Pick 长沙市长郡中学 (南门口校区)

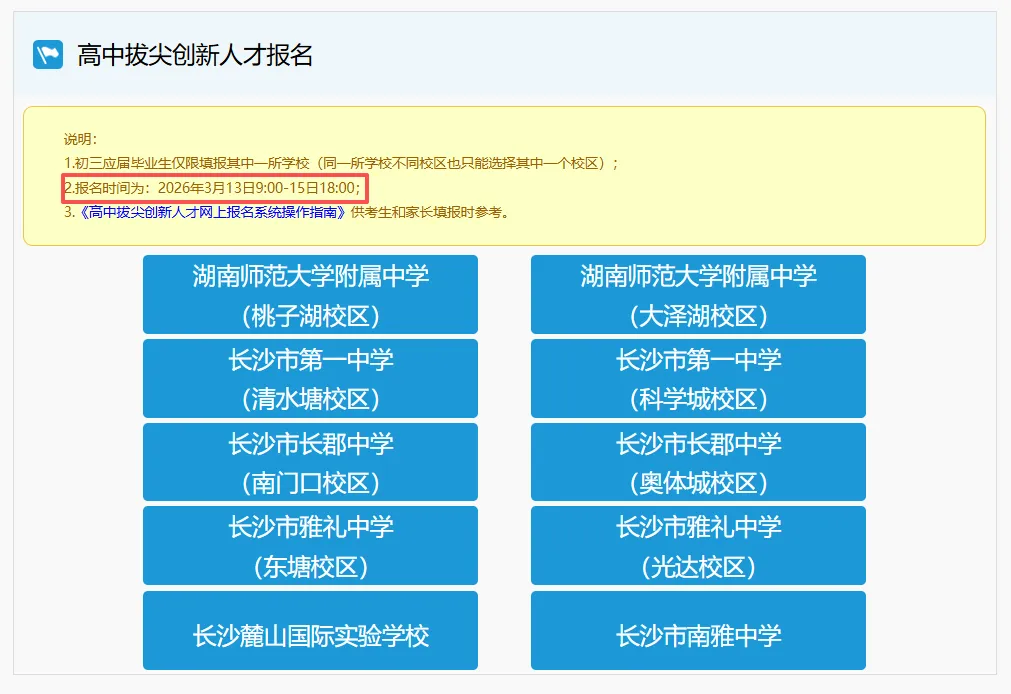click(x=310, y=462)
